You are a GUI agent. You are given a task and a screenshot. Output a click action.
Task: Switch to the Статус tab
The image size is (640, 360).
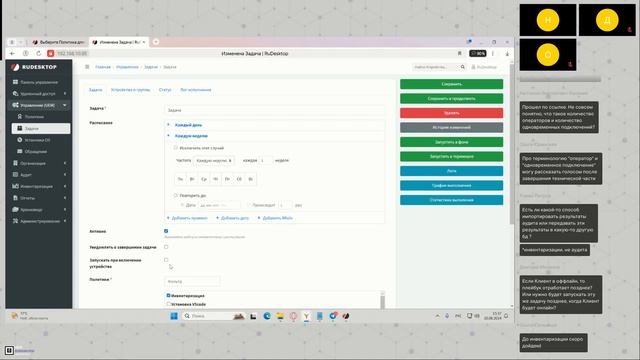(165, 89)
